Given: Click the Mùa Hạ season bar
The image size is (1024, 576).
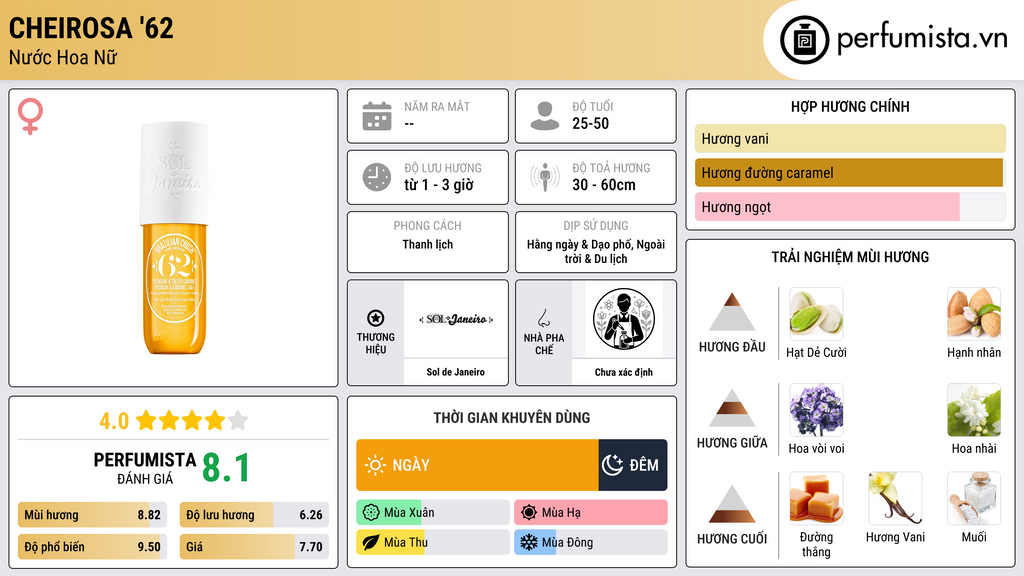Looking at the screenshot, I should (591, 513).
